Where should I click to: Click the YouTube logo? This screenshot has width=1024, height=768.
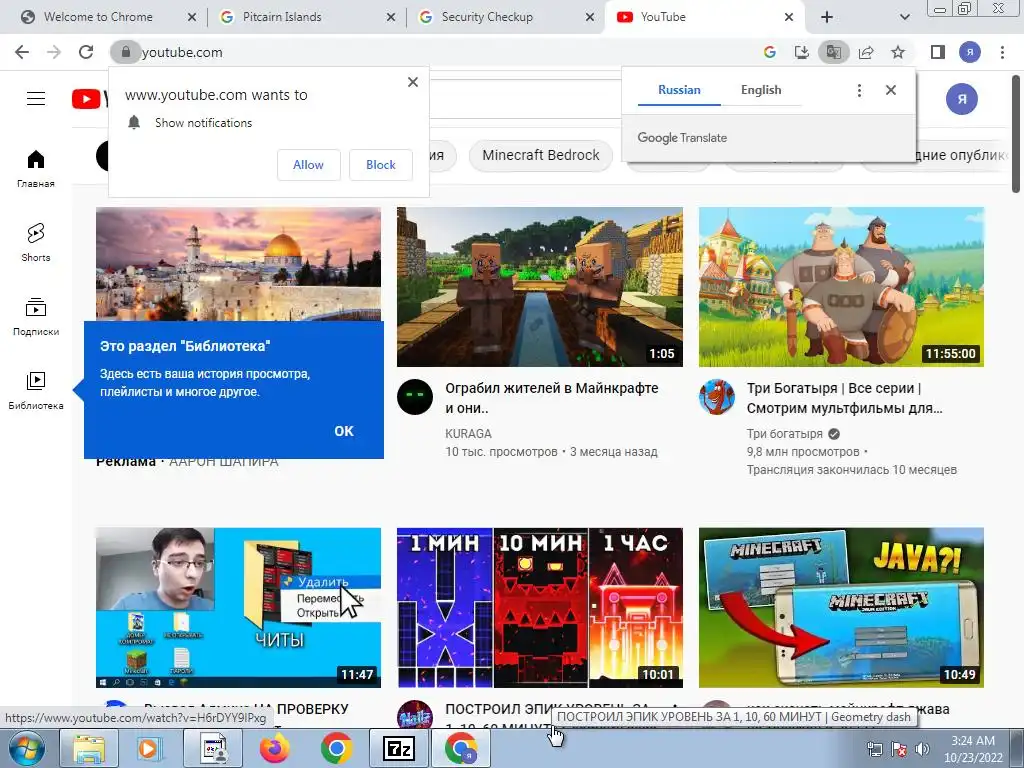89,99
